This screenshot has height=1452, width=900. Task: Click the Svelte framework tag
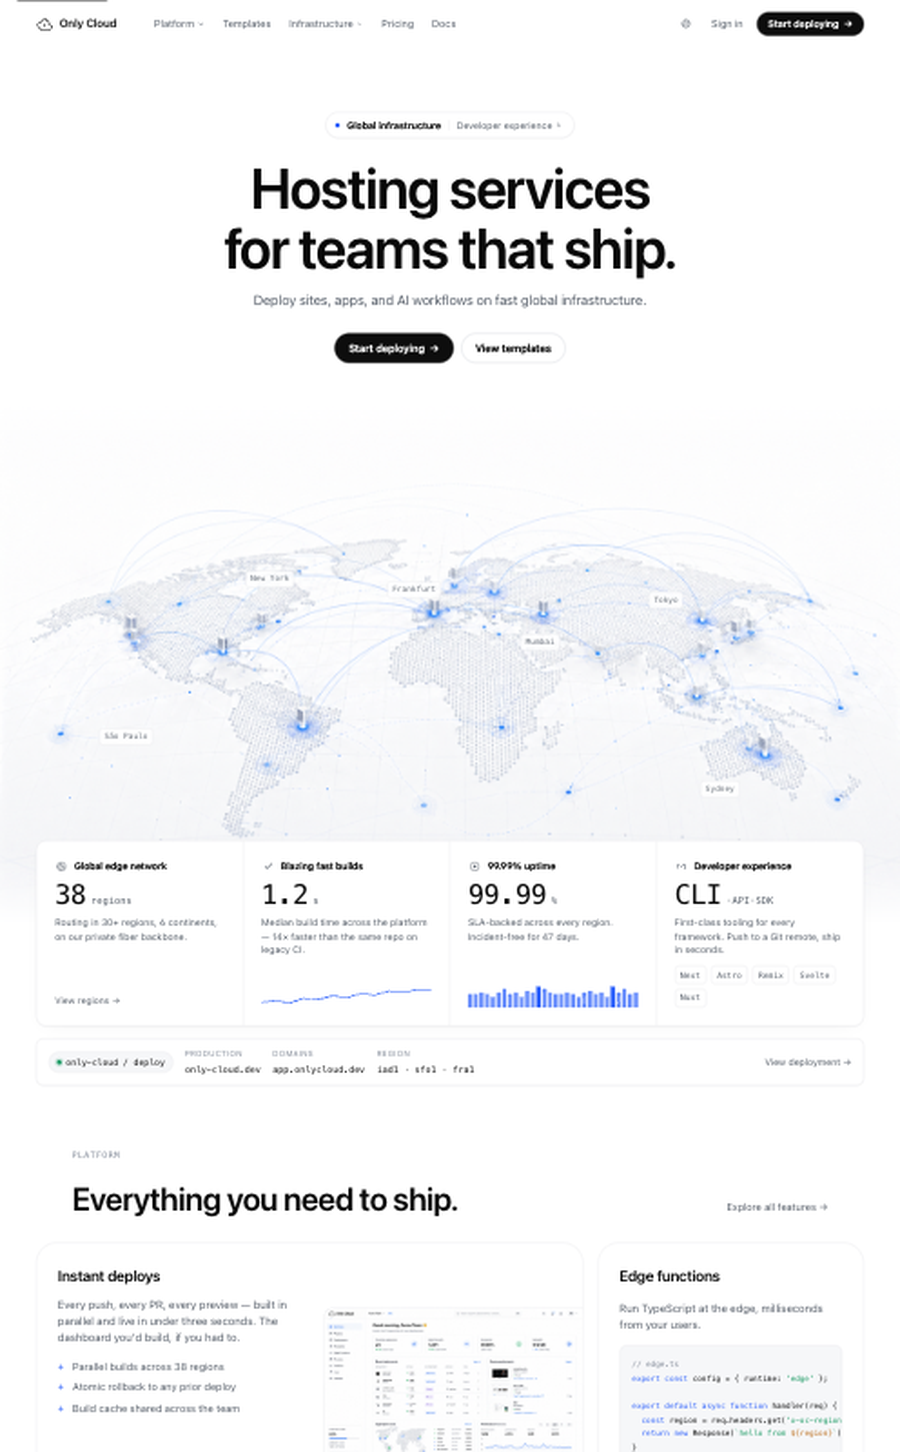pos(814,975)
